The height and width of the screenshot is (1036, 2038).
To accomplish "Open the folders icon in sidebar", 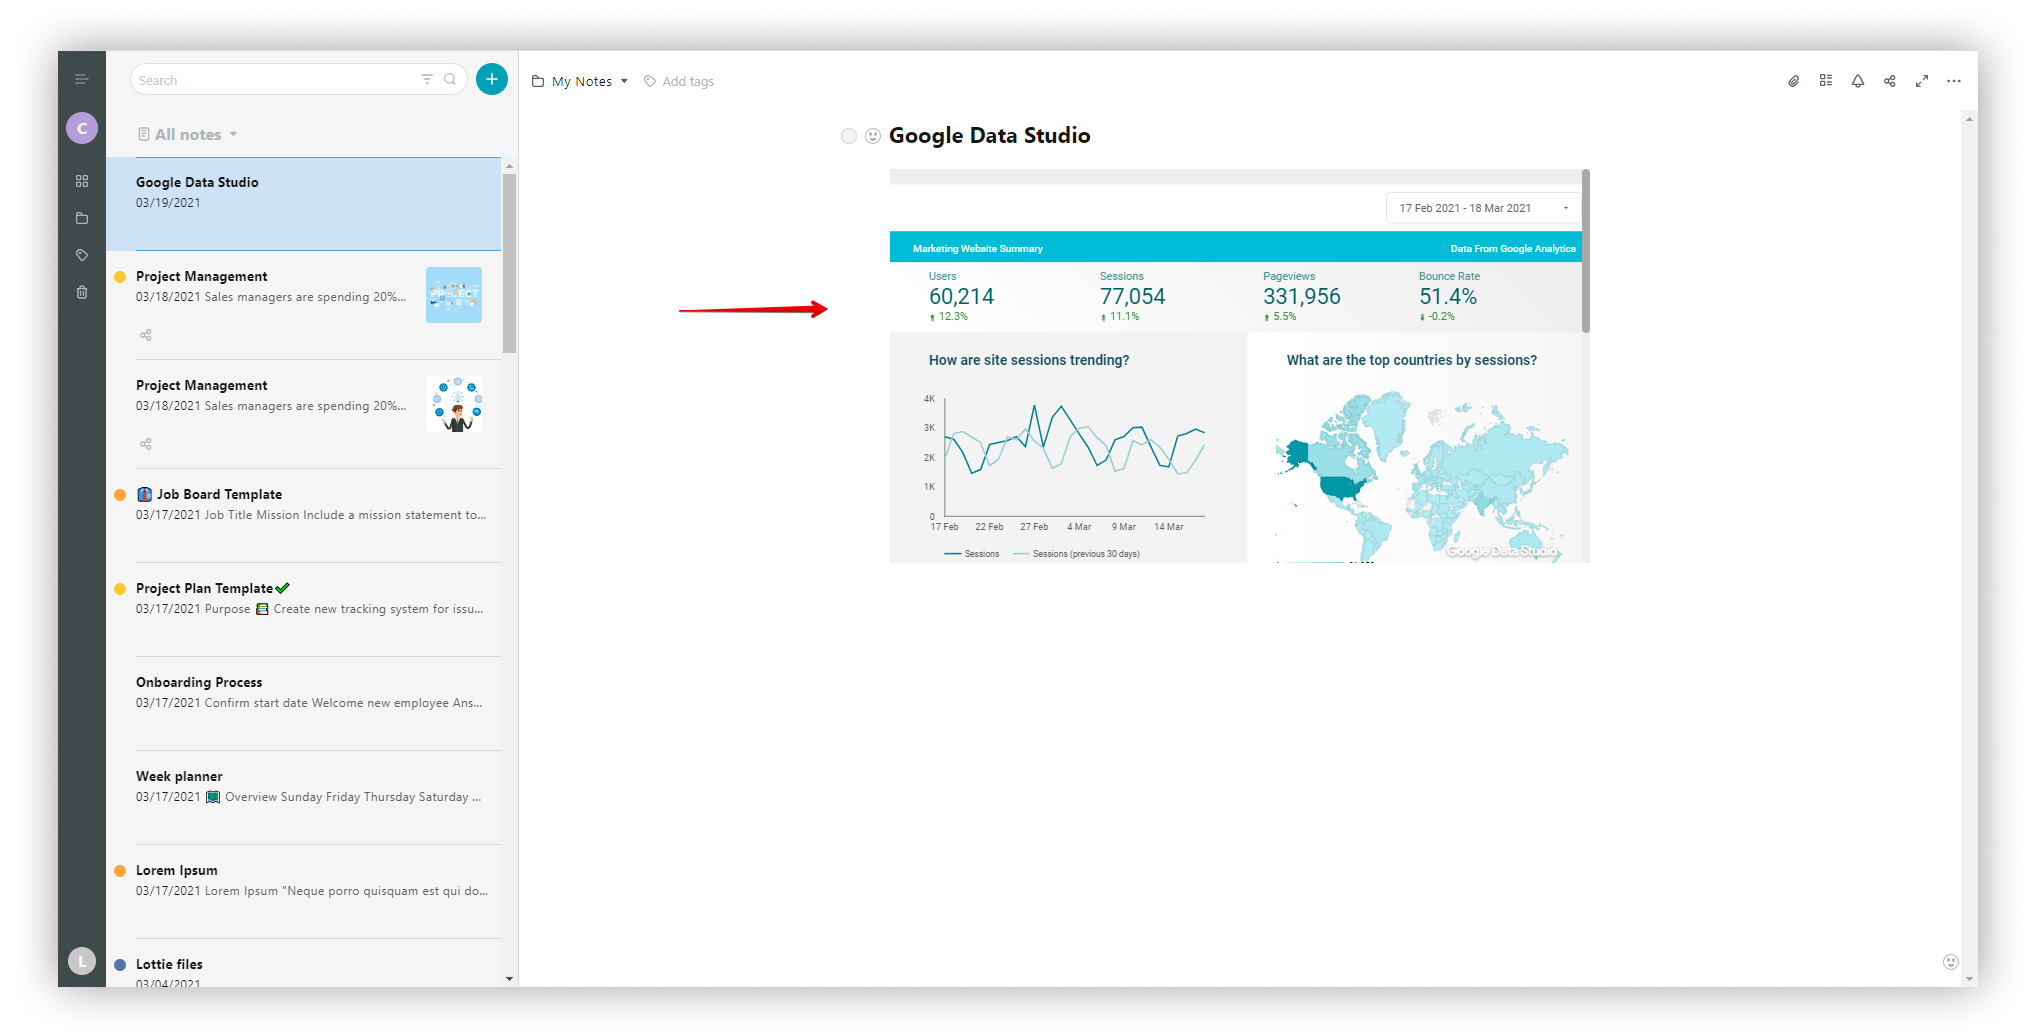I will (82, 218).
